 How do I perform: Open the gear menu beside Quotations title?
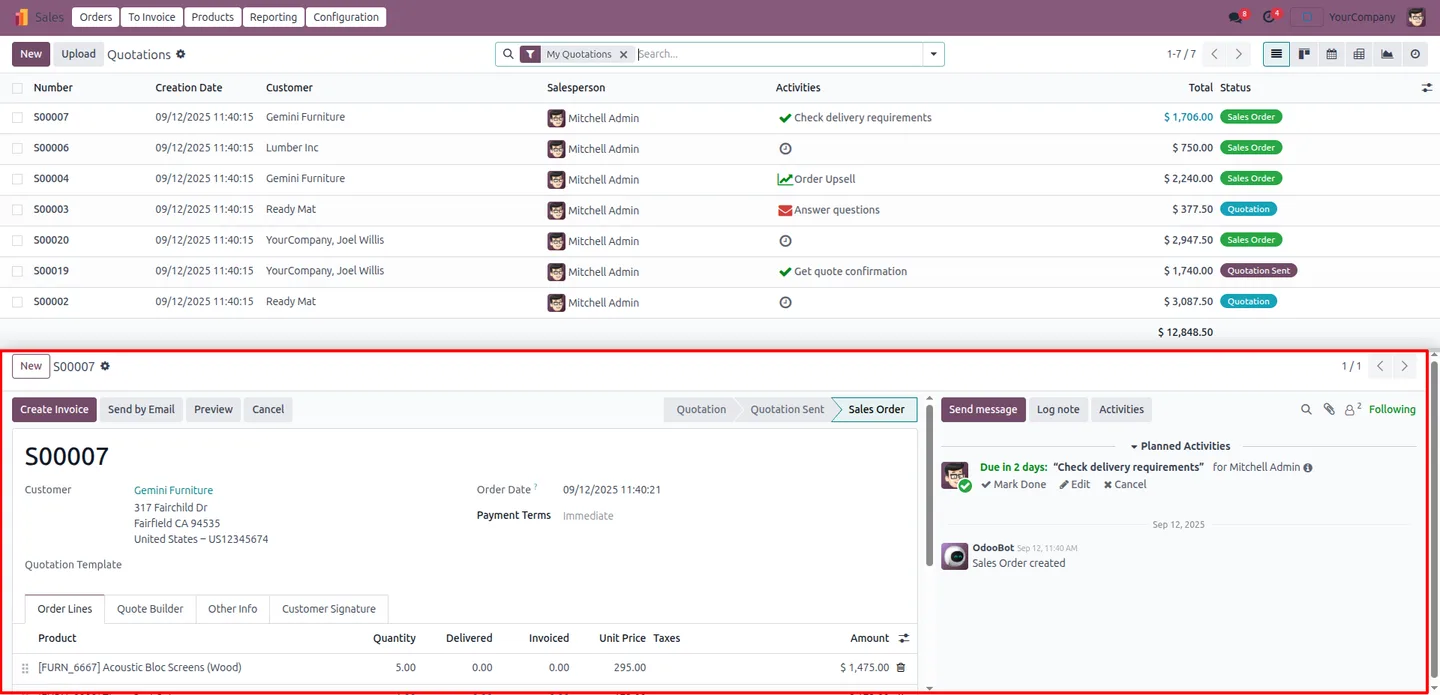(181, 54)
